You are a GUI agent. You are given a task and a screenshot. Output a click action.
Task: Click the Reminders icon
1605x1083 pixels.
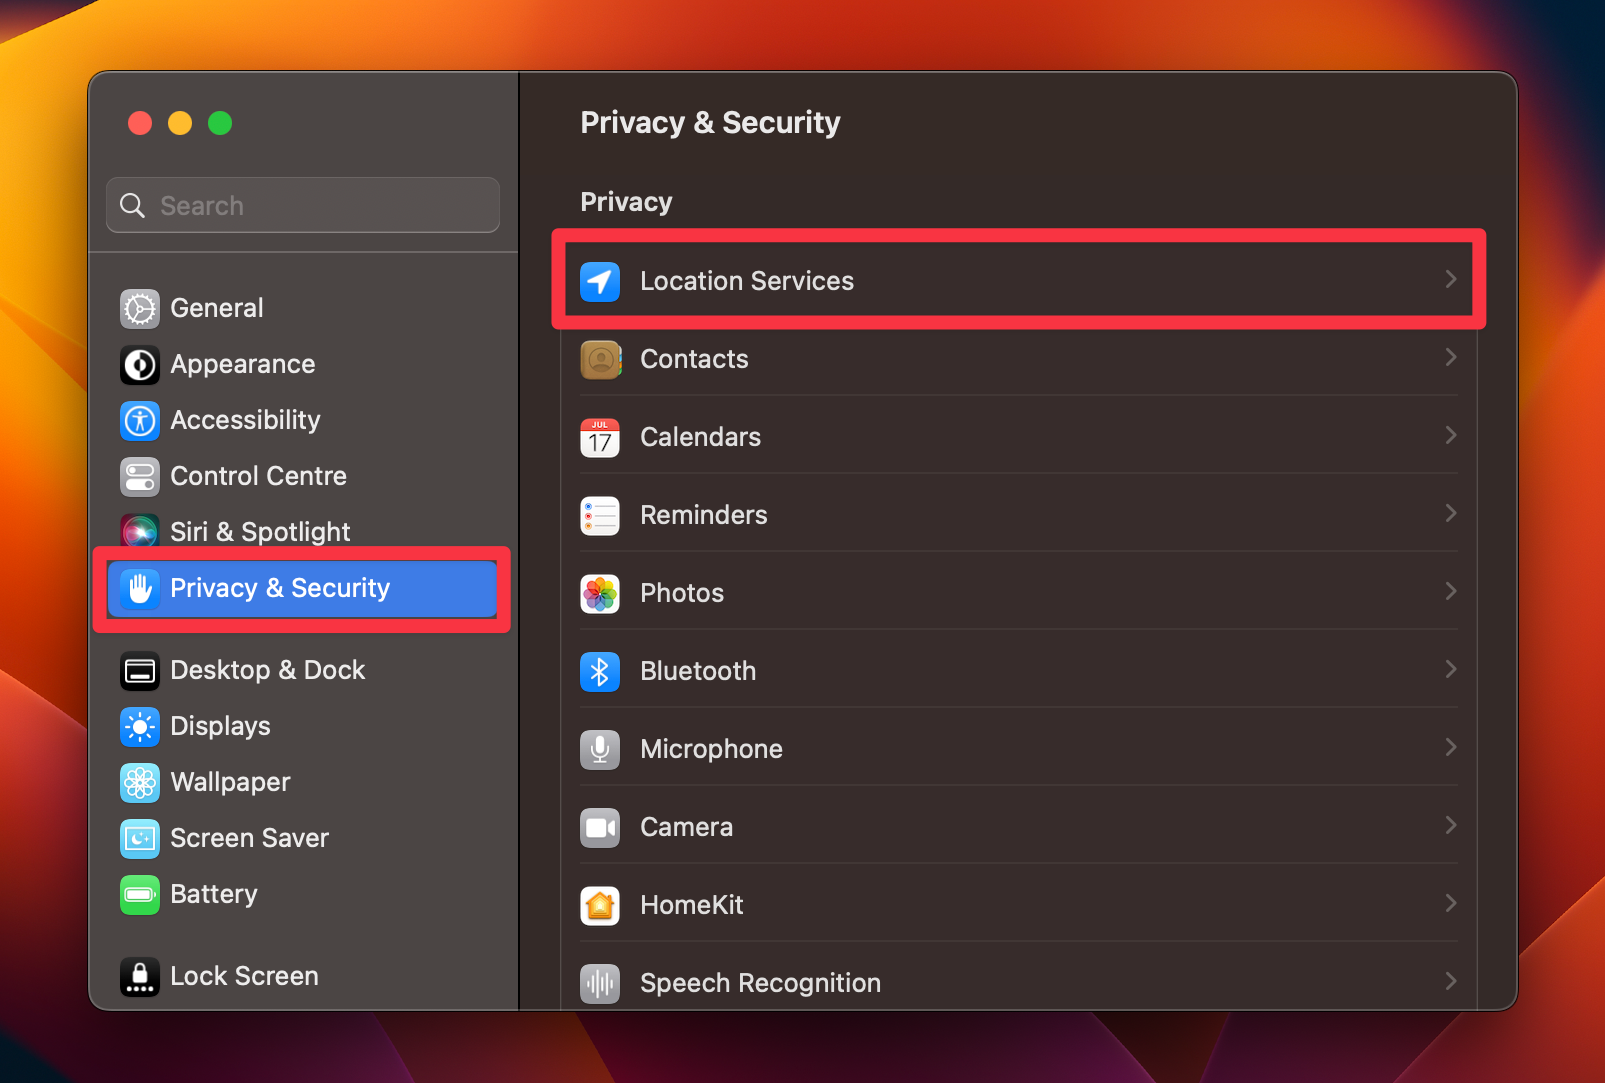600,515
